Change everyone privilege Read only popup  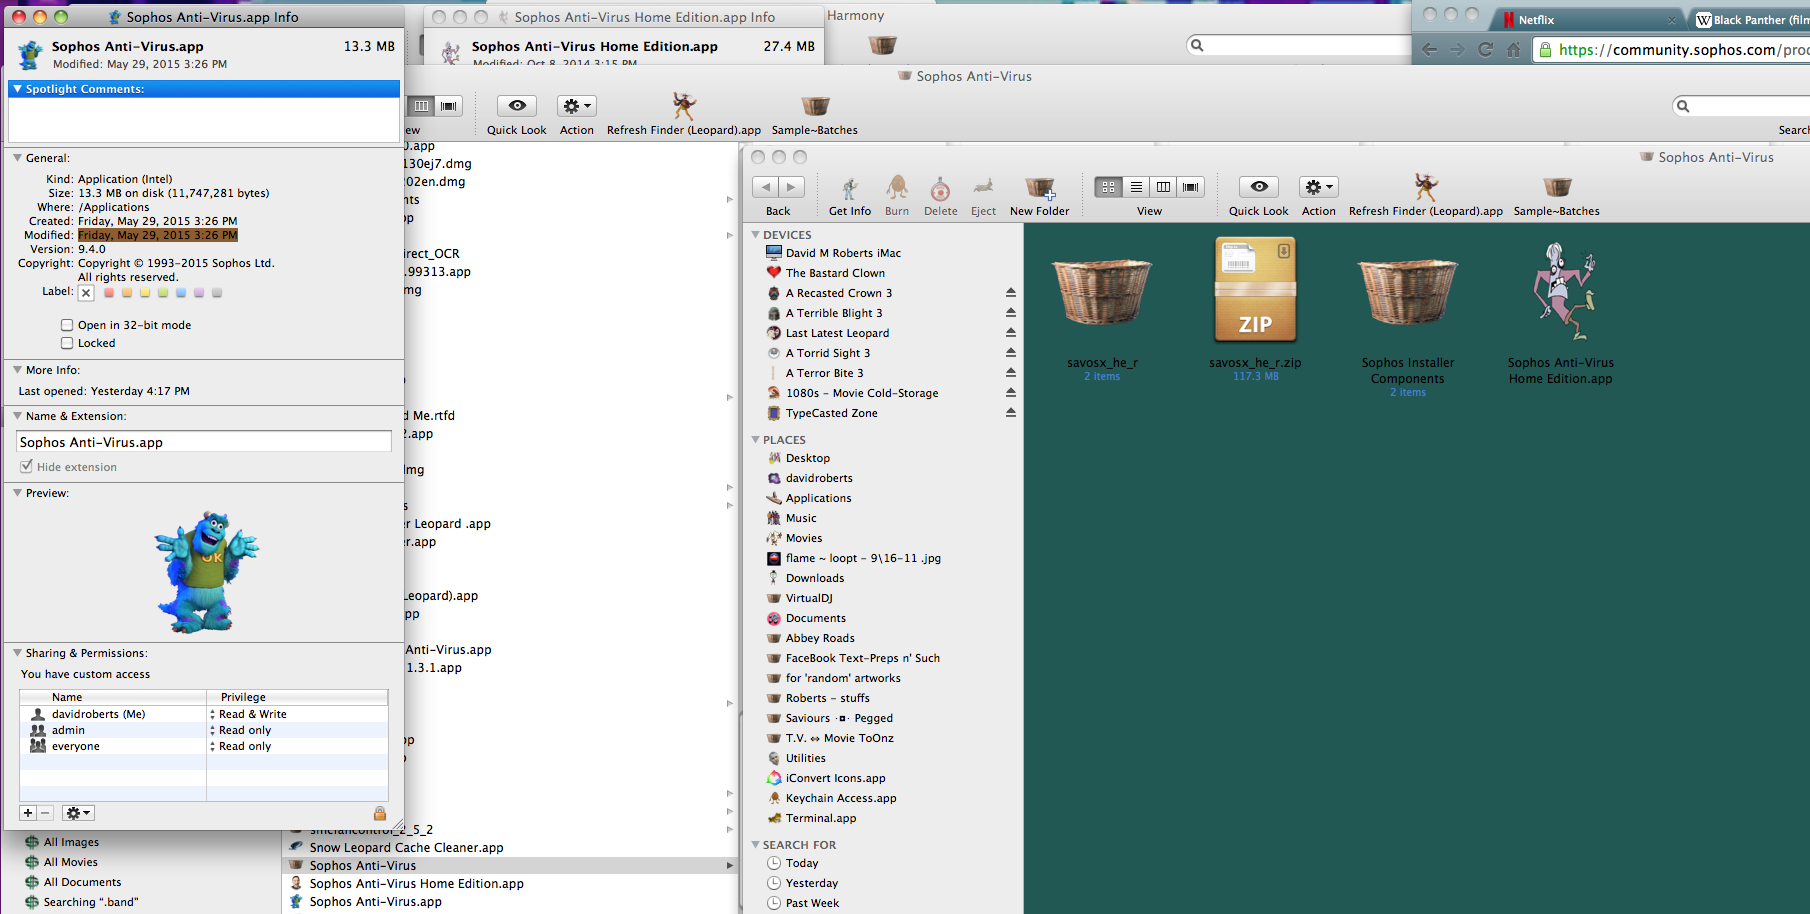pos(240,746)
